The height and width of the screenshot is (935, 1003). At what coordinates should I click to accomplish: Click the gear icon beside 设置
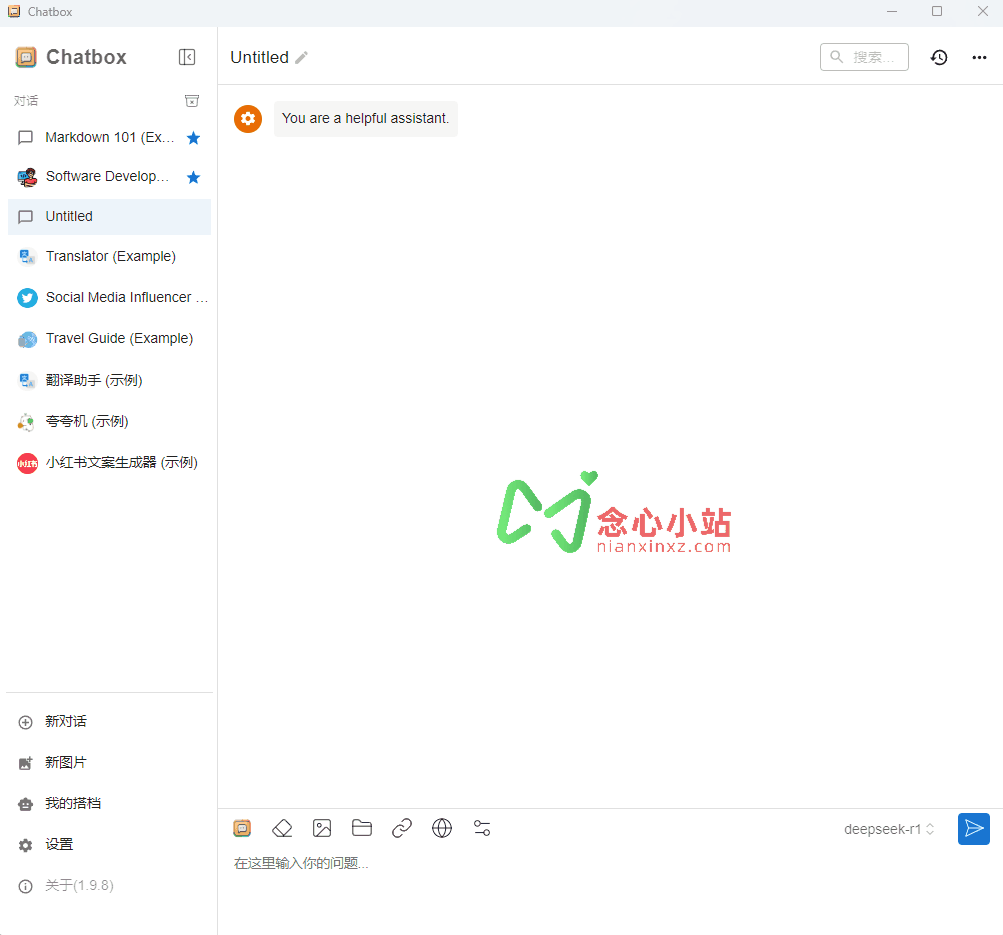pyautogui.click(x=26, y=845)
